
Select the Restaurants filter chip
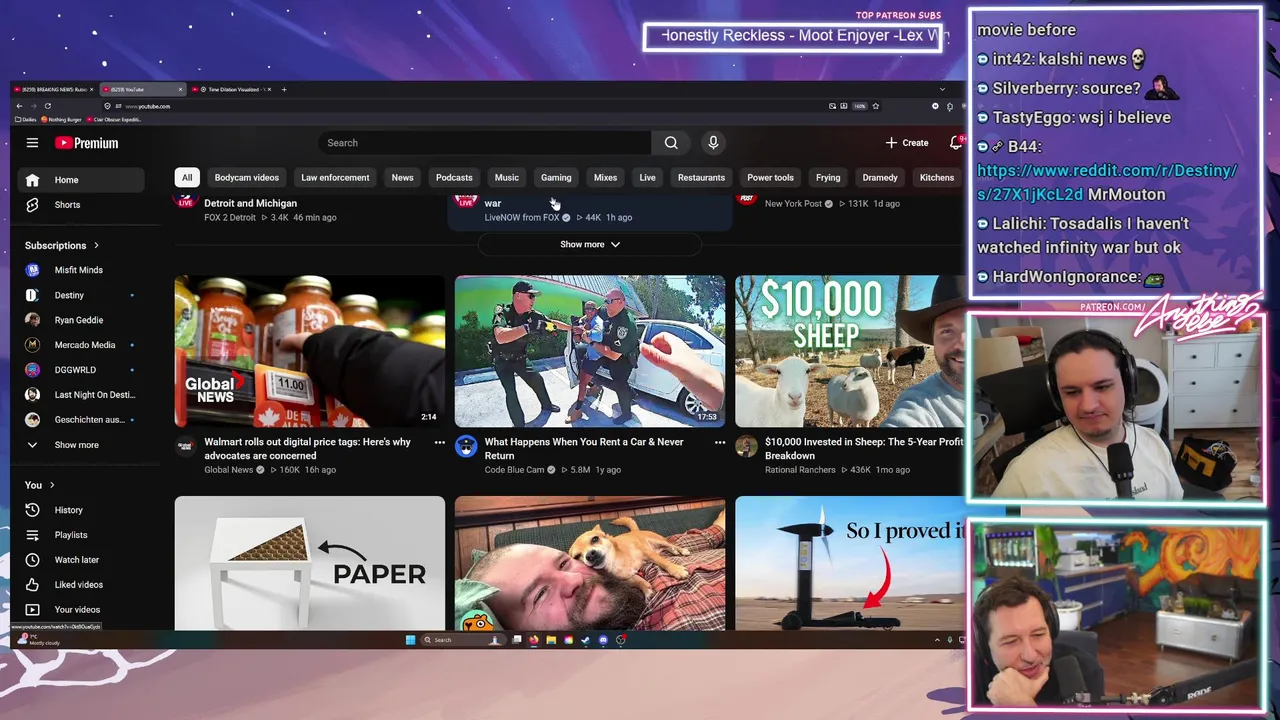coord(701,178)
